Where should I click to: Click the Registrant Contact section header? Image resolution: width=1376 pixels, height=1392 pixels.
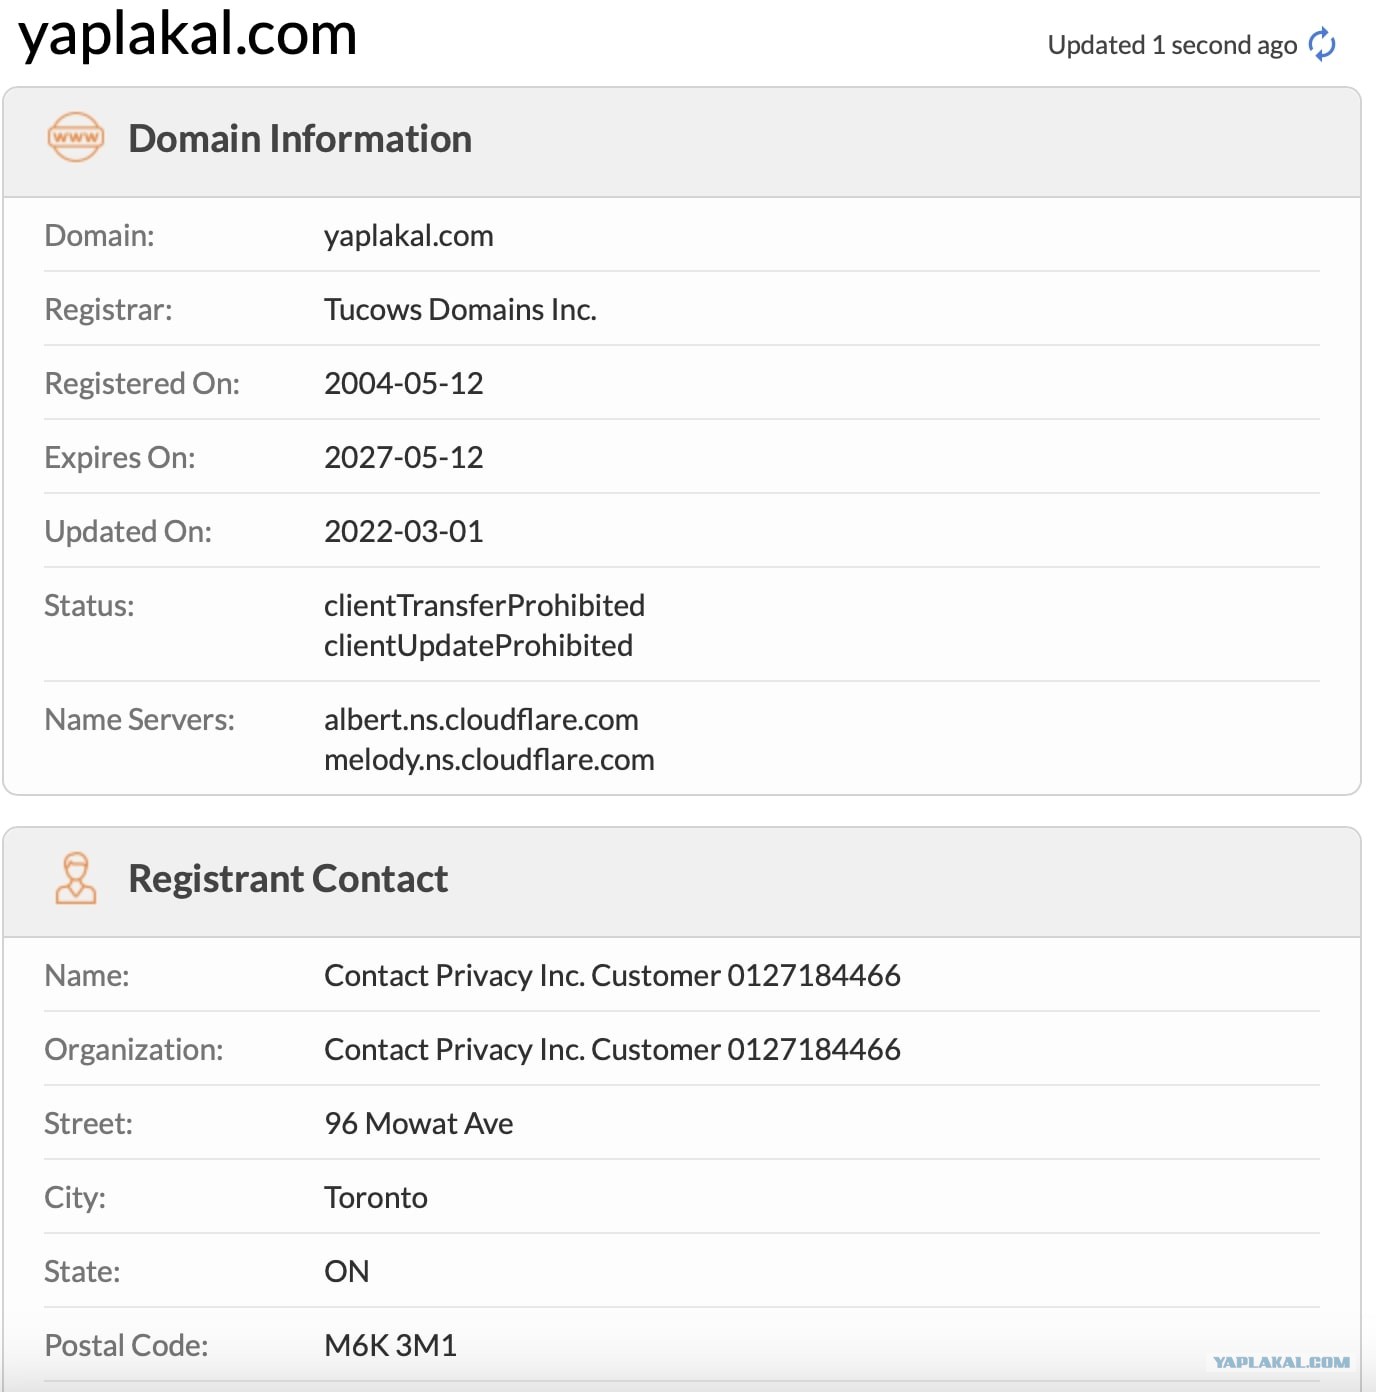click(x=288, y=879)
